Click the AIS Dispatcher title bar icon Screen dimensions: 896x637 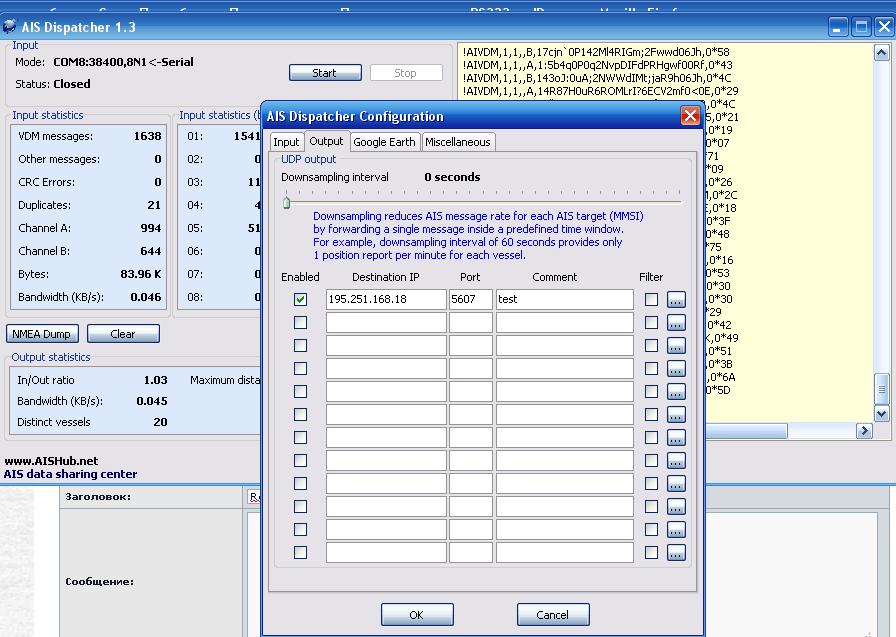click(x=10, y=27)
